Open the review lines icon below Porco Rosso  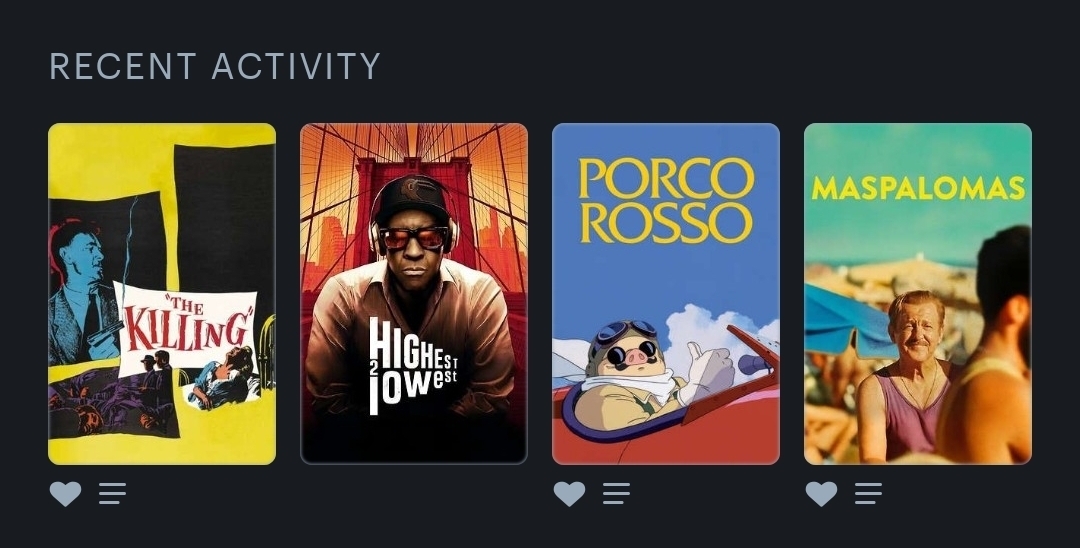[616, 494]
